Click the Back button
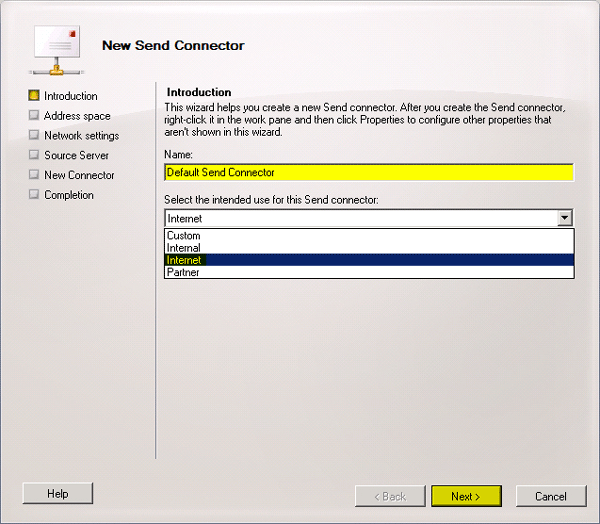This screenshot has height=524, width=600. click(390, 496)
